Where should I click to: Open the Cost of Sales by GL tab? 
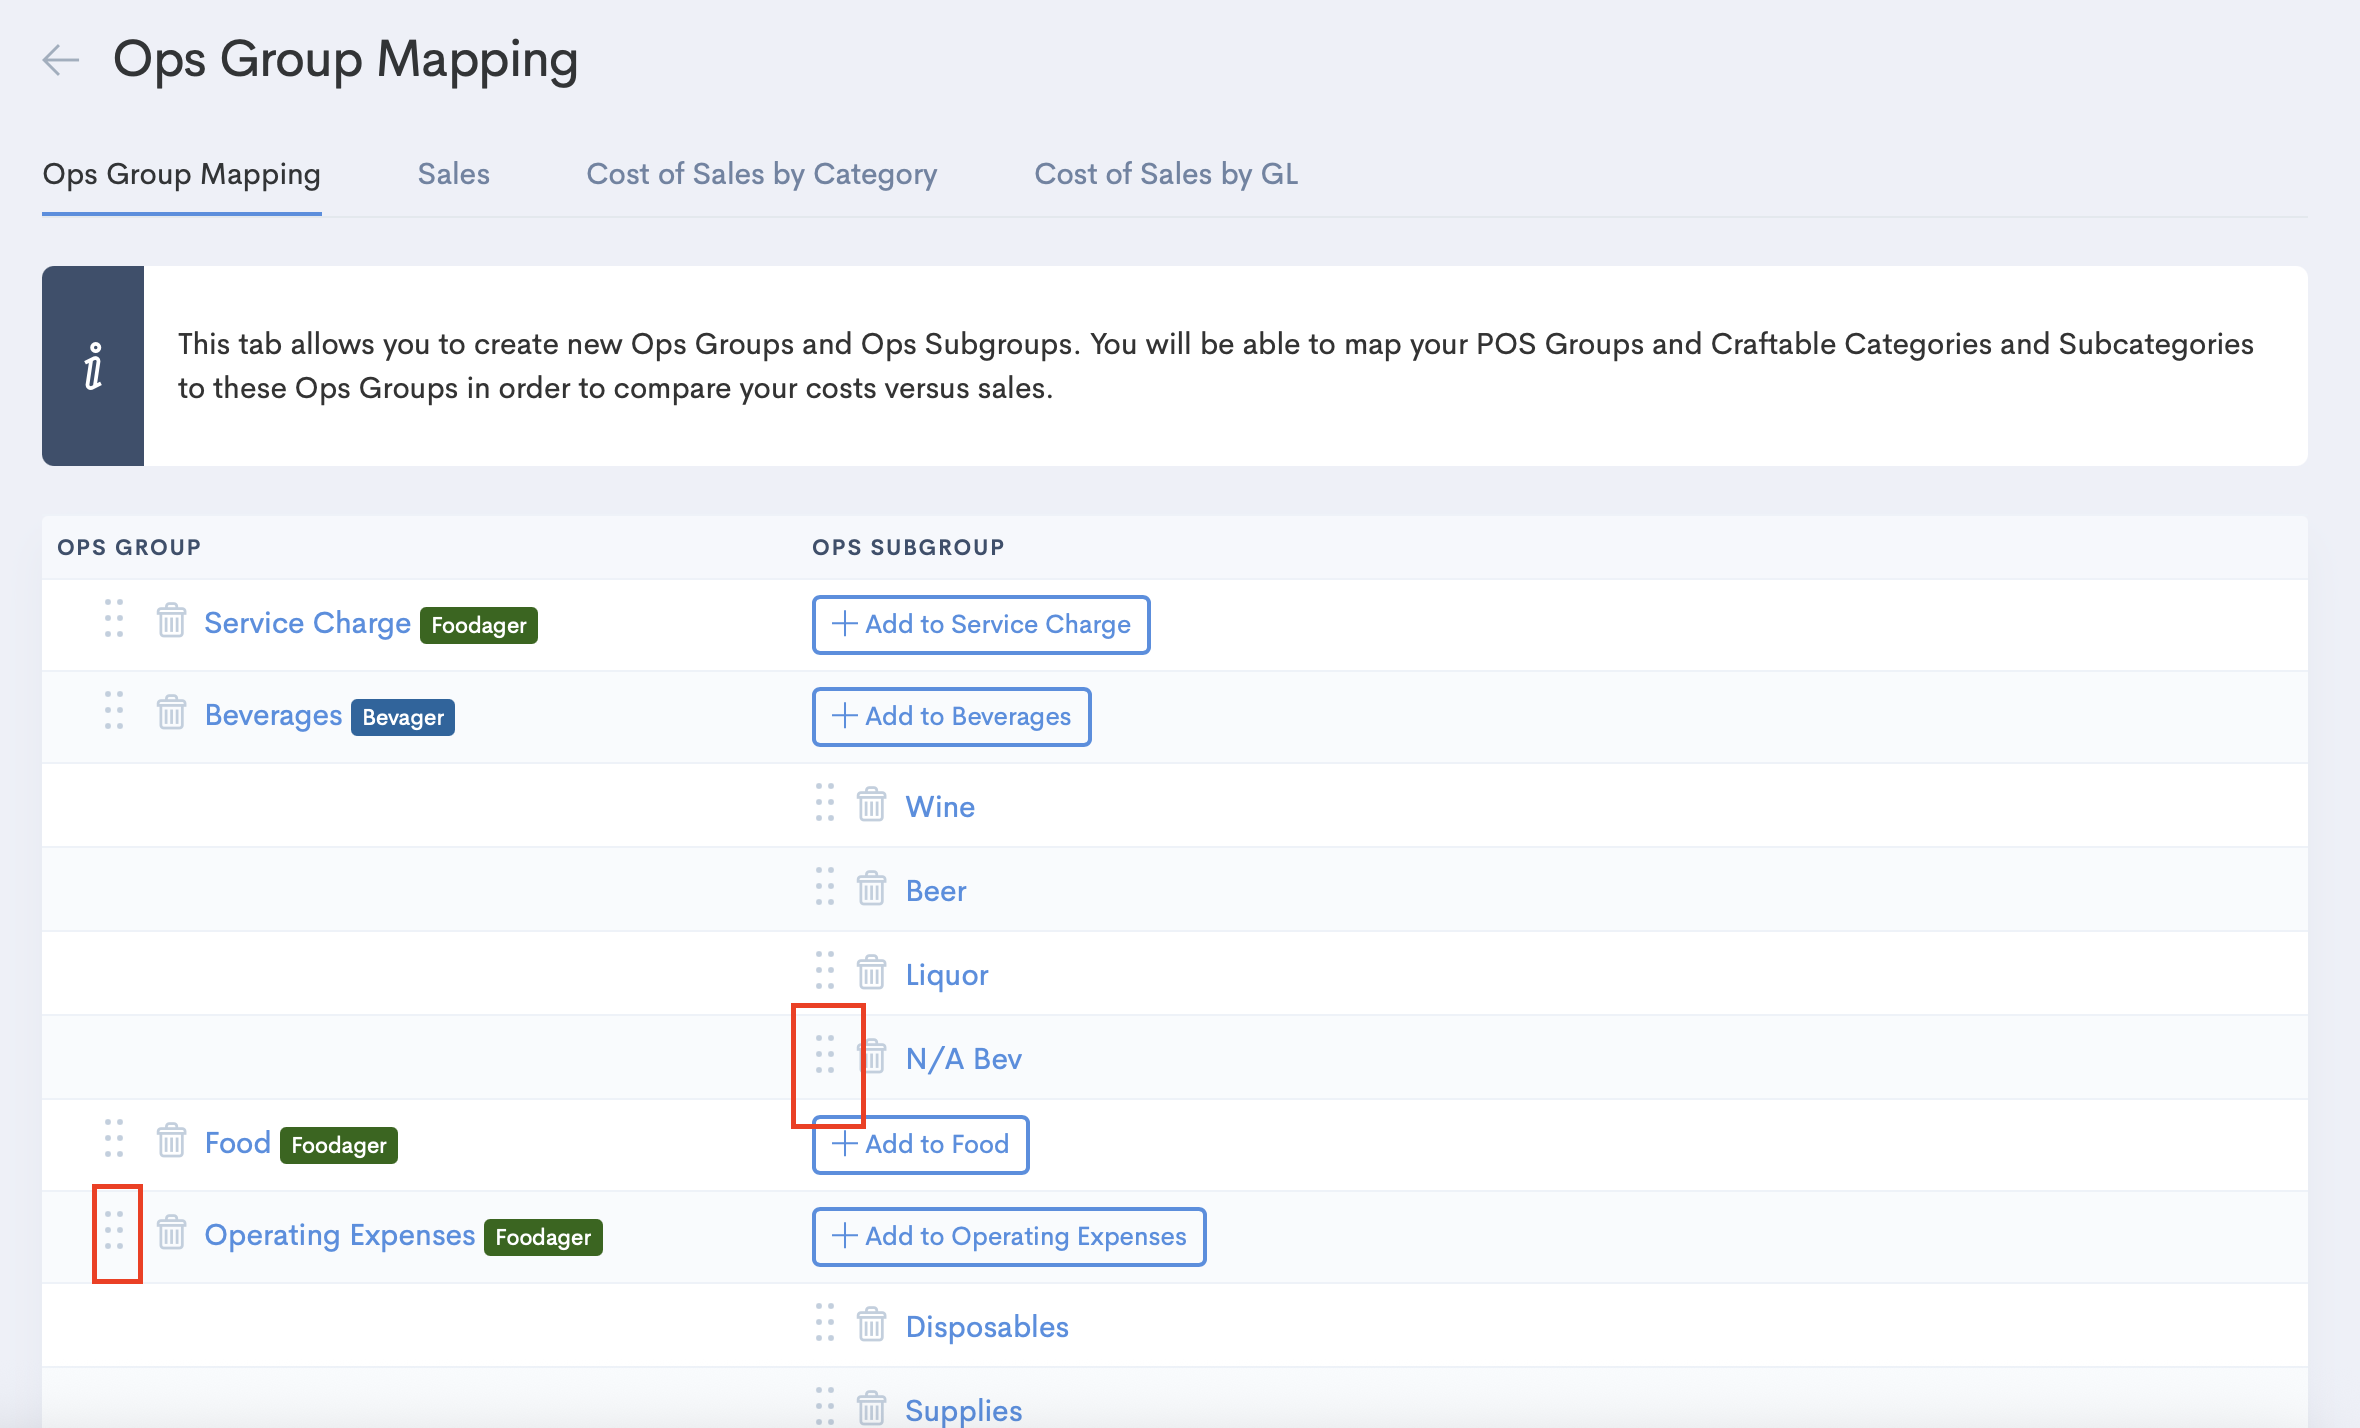[x=1166, y=174]
